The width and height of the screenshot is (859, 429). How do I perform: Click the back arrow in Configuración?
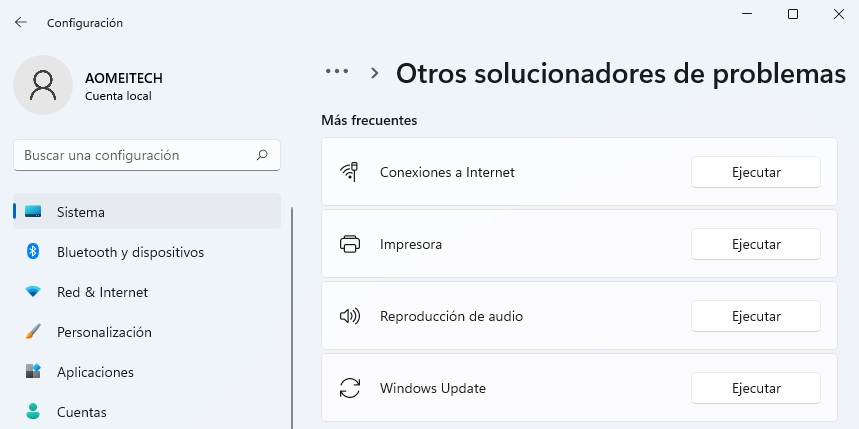pos(21,22)
